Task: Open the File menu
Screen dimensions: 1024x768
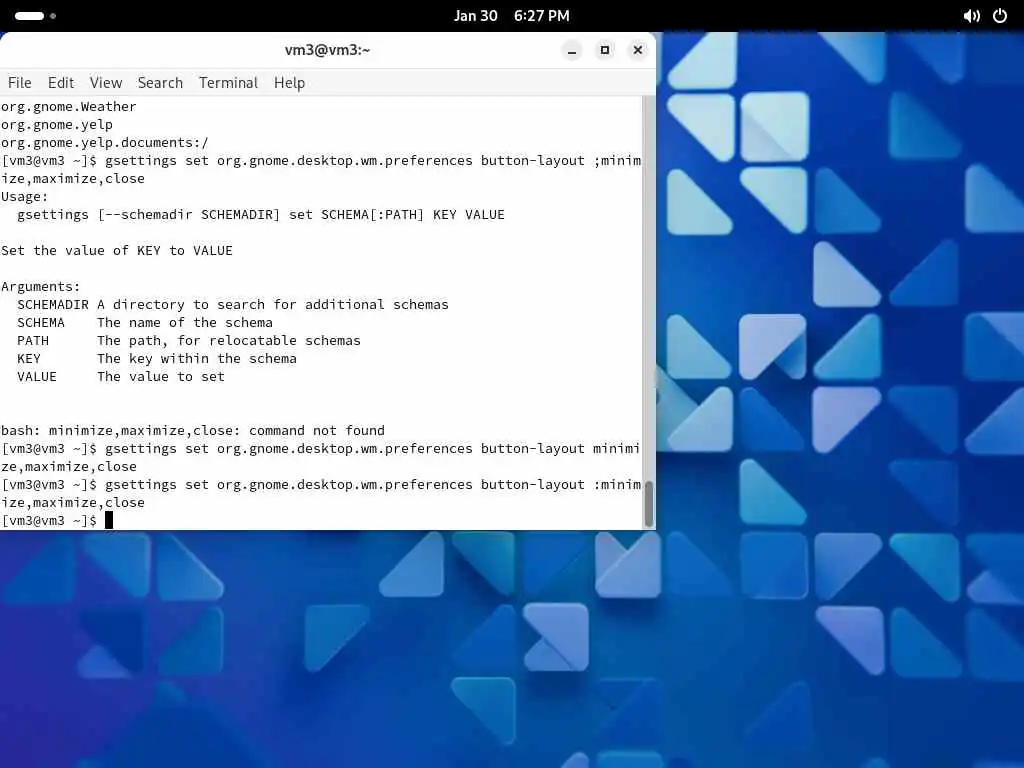Action: coord(20,83)
